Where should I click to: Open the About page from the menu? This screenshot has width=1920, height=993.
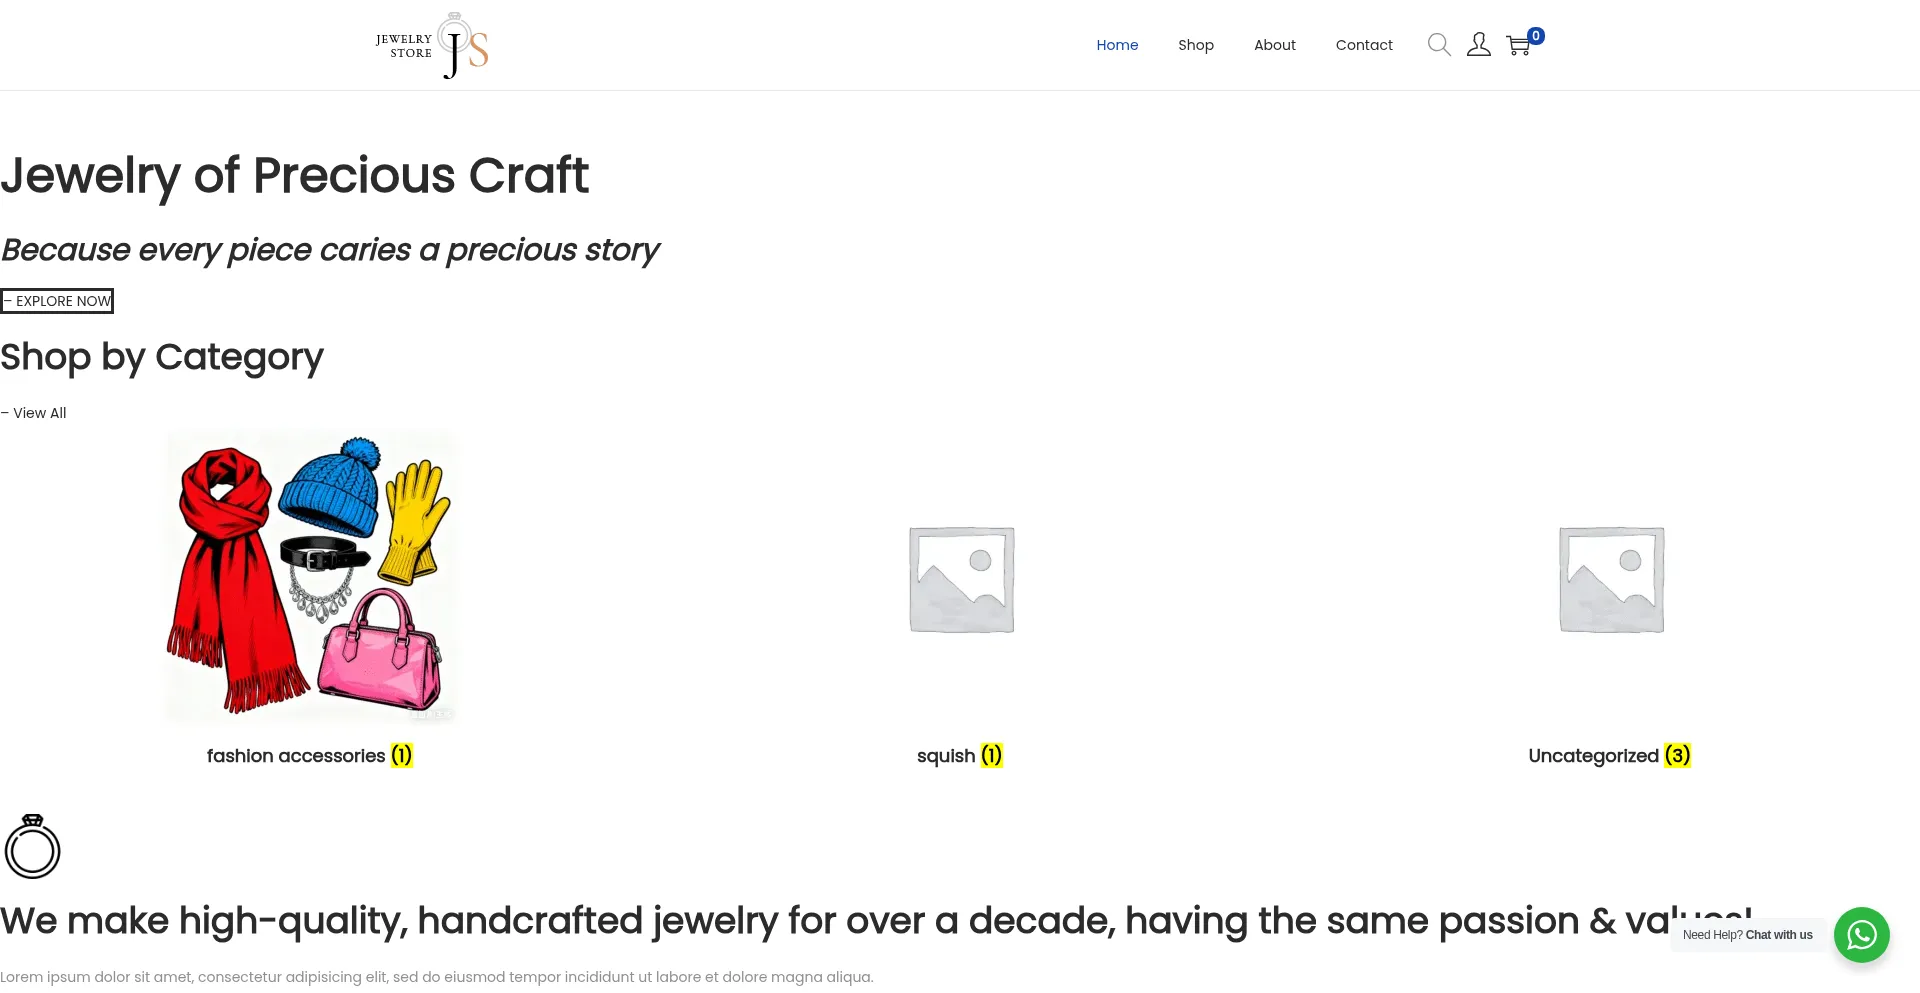[x=1274, y=44]
